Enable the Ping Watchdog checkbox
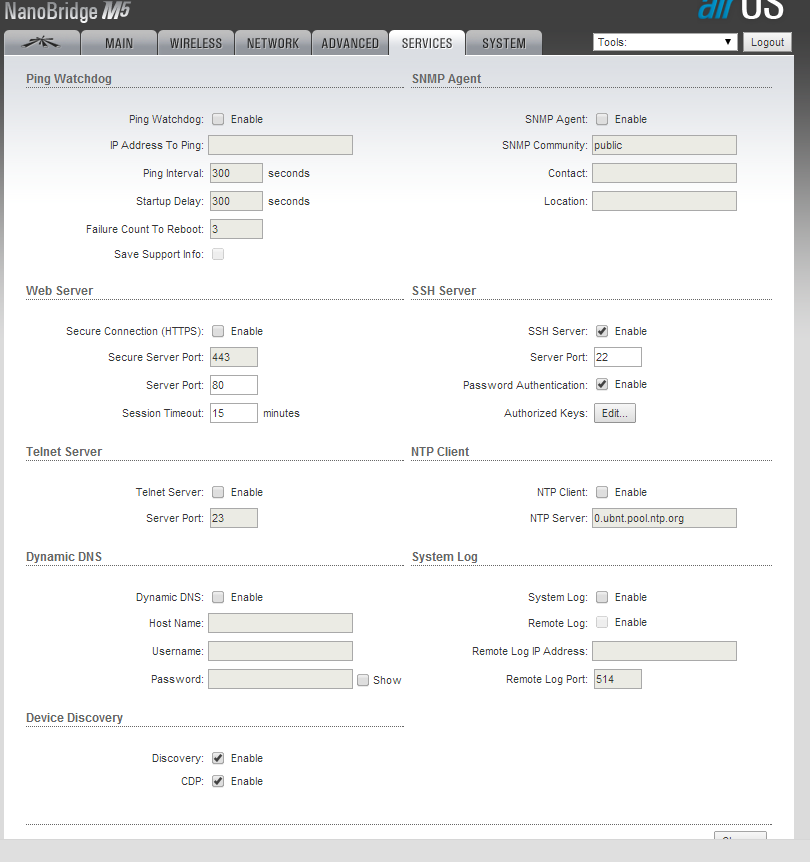 (x=218, y=119)
